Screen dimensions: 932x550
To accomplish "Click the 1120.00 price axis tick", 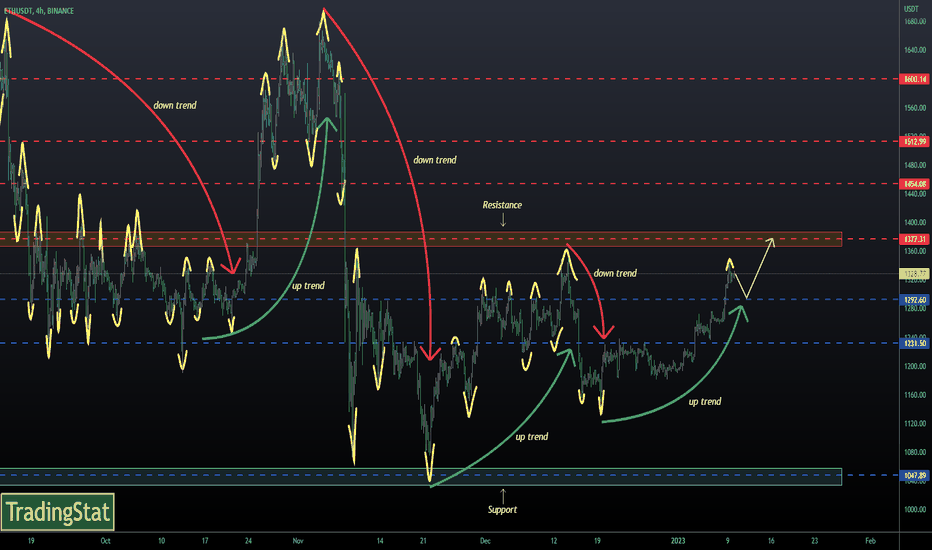I will (915, 423).
